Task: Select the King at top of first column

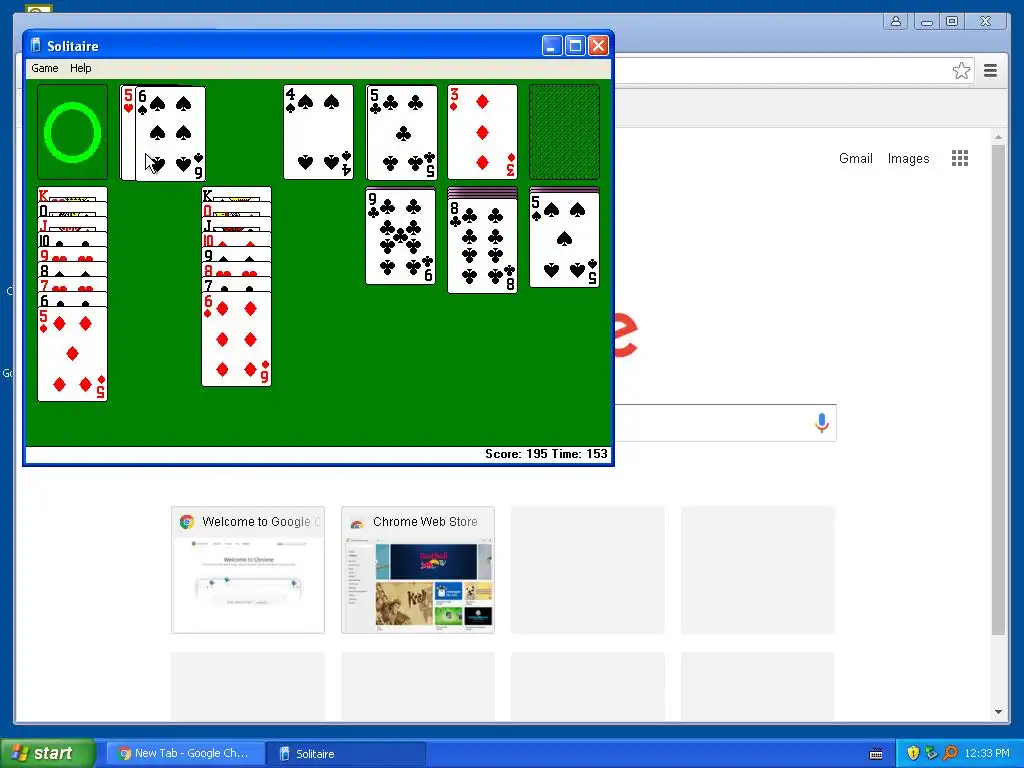Action: point(72,195)
